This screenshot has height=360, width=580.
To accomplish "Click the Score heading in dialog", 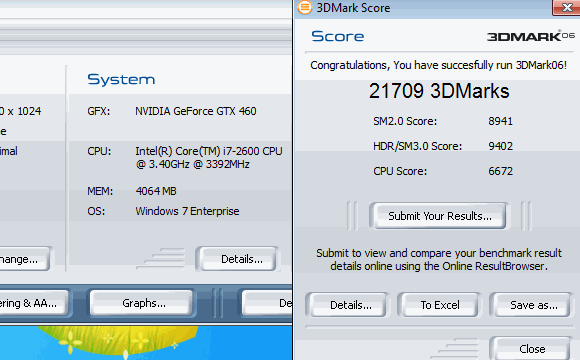I will pos(337,36).
